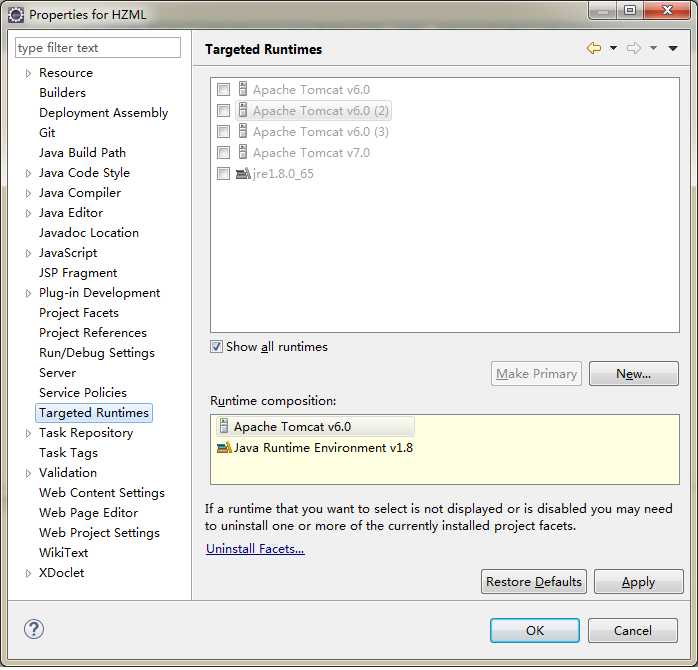Check the first Apache Tomcat v6.0 checkbox
This screenshot has height=670, width=698.
223,89
